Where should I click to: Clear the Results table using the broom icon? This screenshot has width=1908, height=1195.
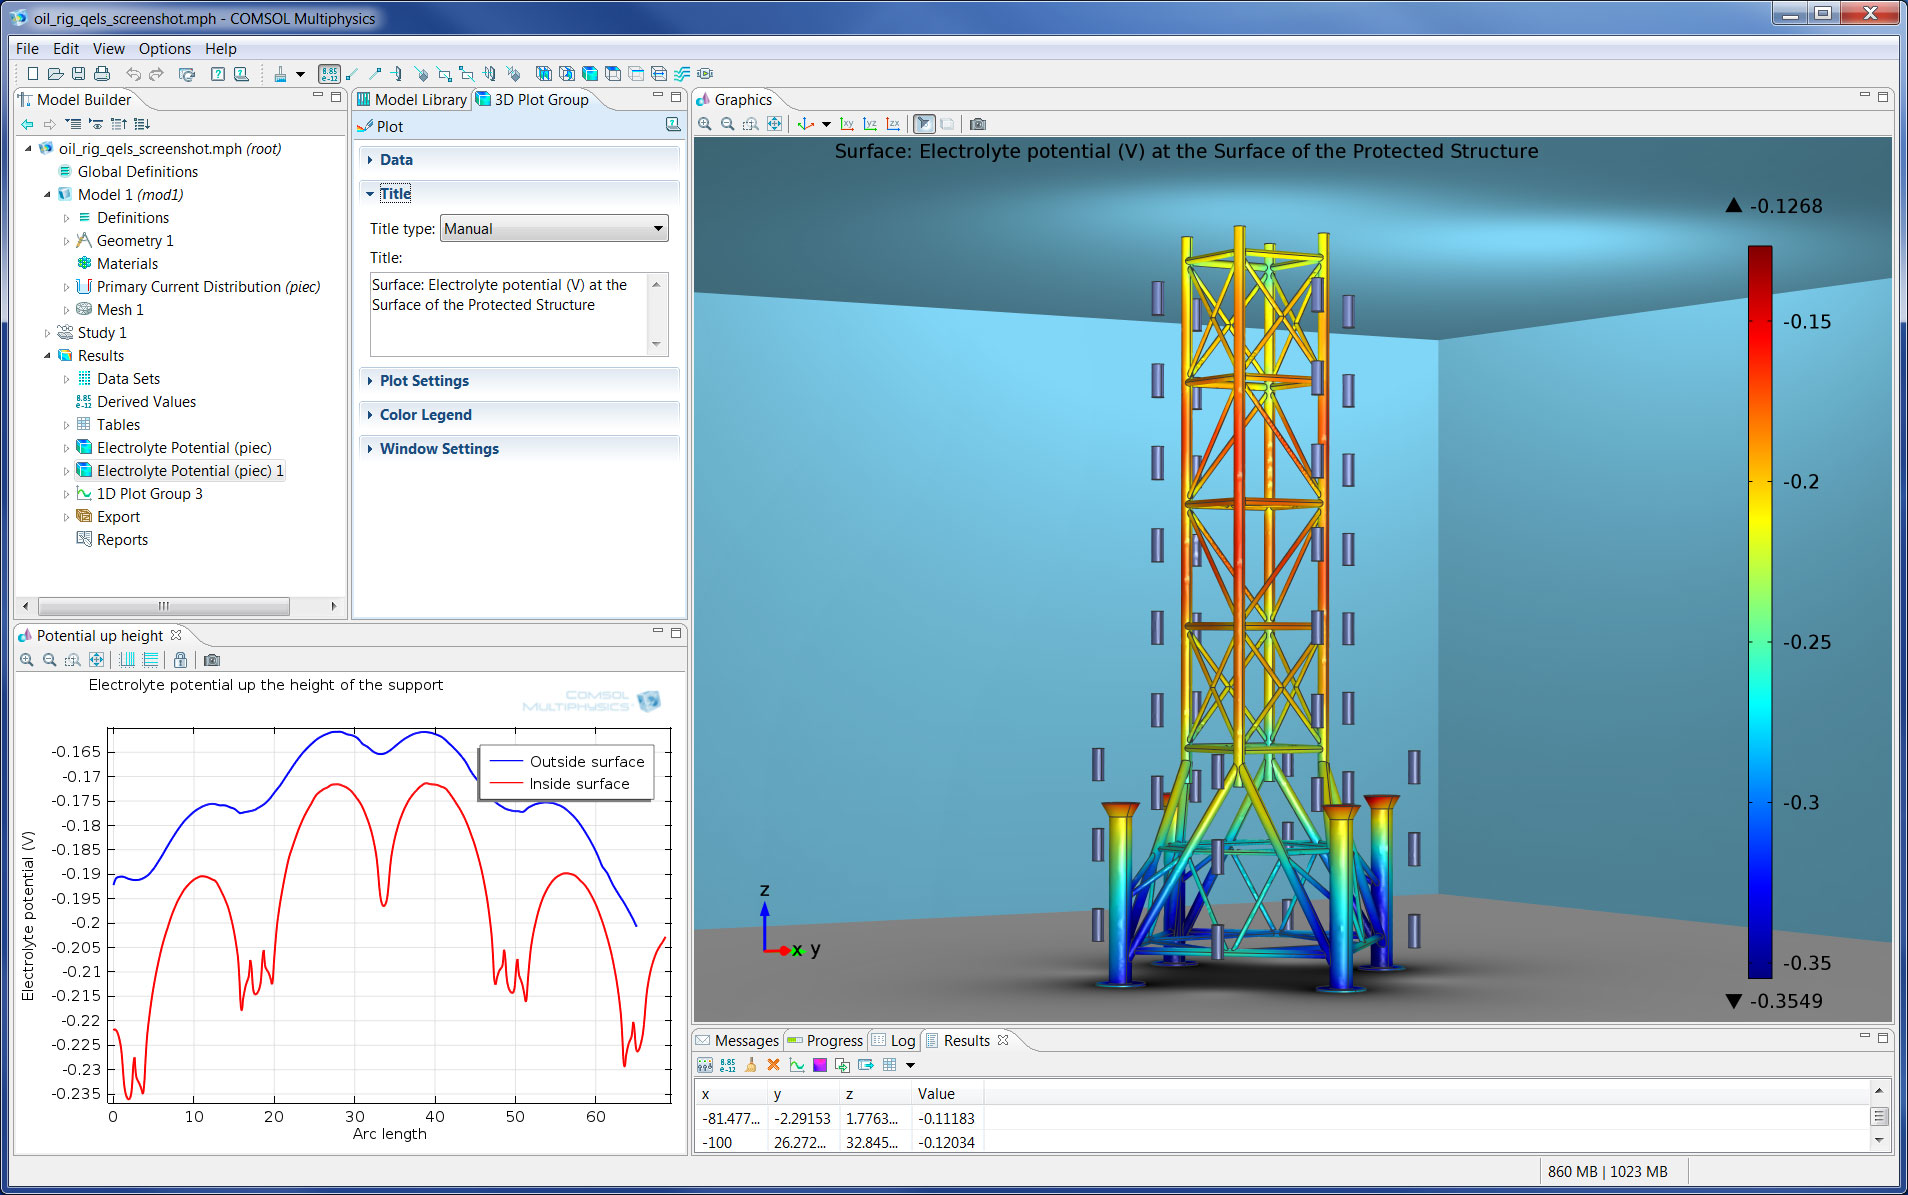[x=752, y=1065]
